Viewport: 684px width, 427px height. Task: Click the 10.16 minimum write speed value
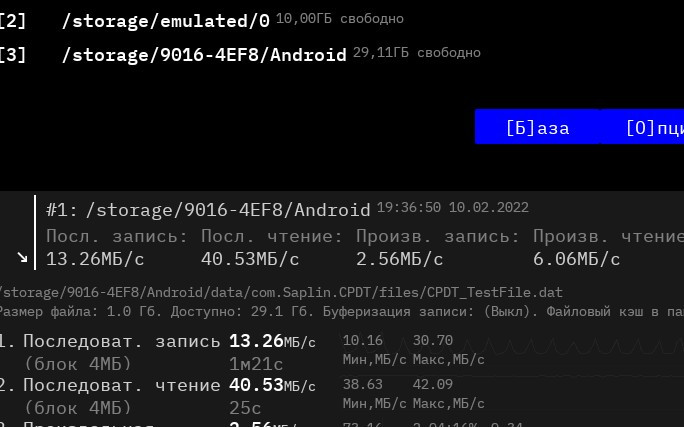(x=363, y=340)
